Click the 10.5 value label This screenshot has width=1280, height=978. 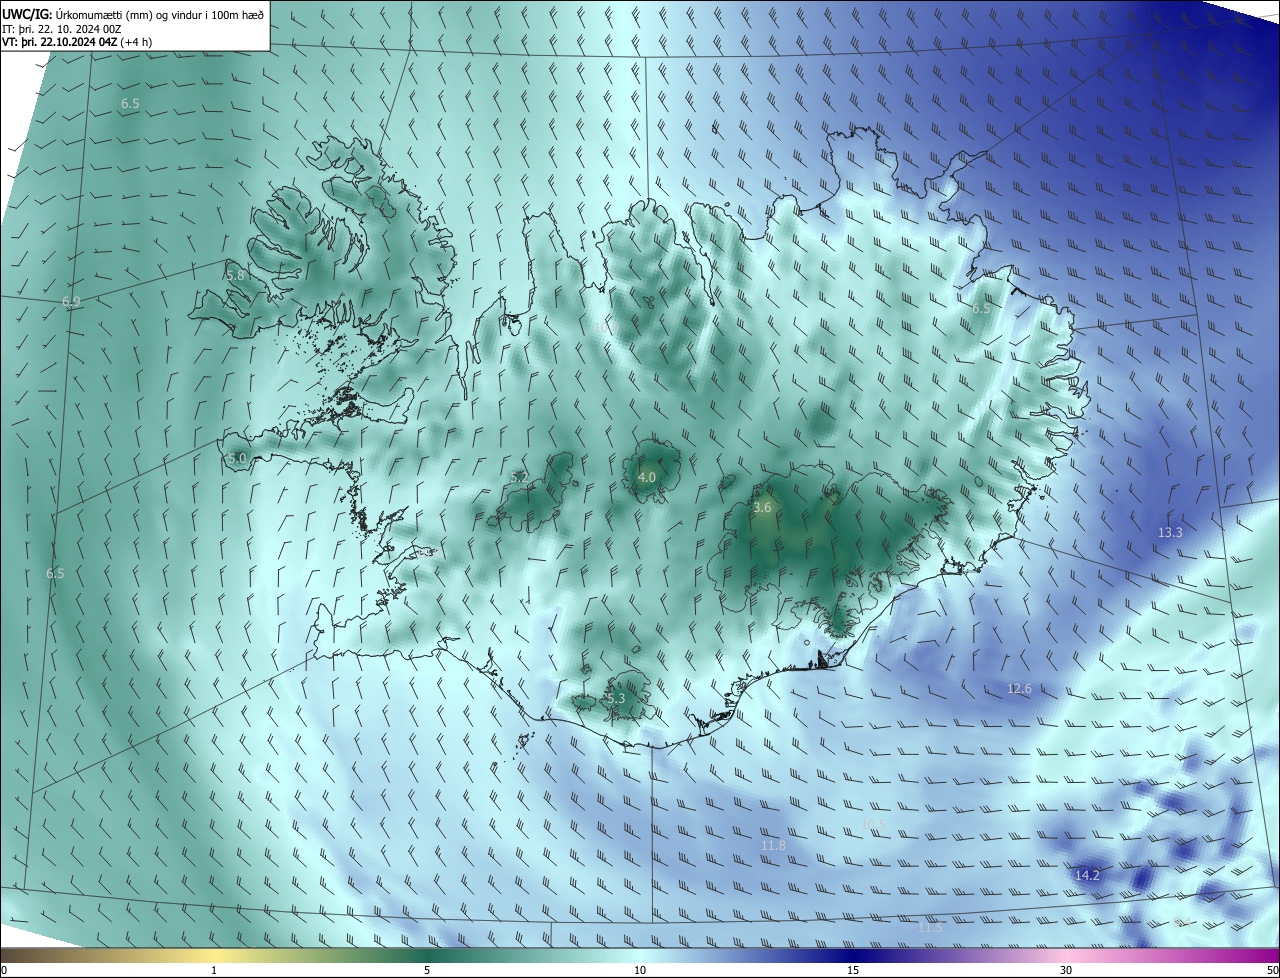click(x=873, y=825)
